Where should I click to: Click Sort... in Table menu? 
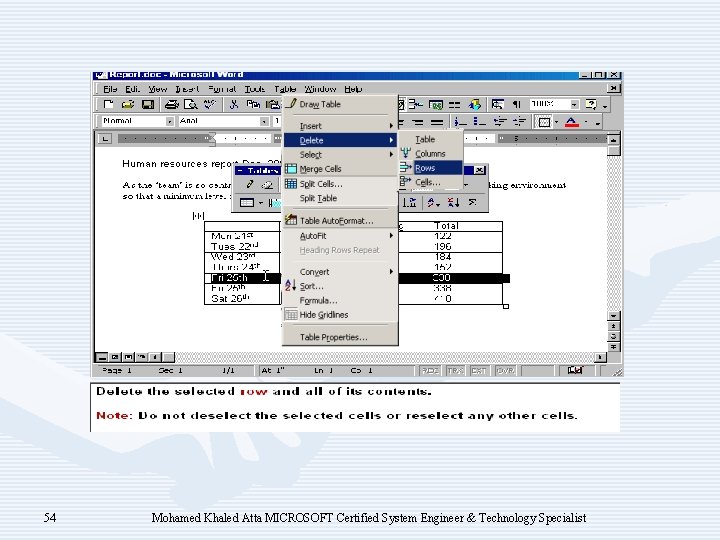click(340, 286)
